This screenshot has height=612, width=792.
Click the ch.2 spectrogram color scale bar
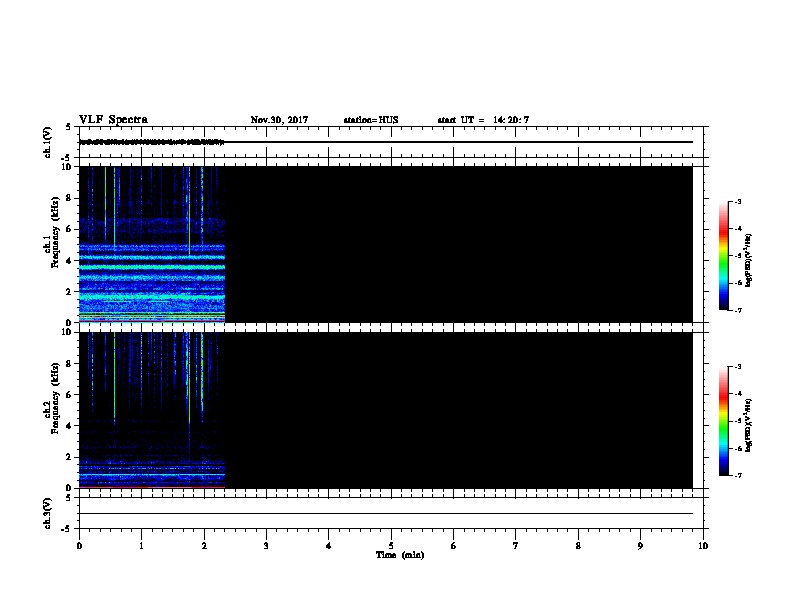point(723,421)
